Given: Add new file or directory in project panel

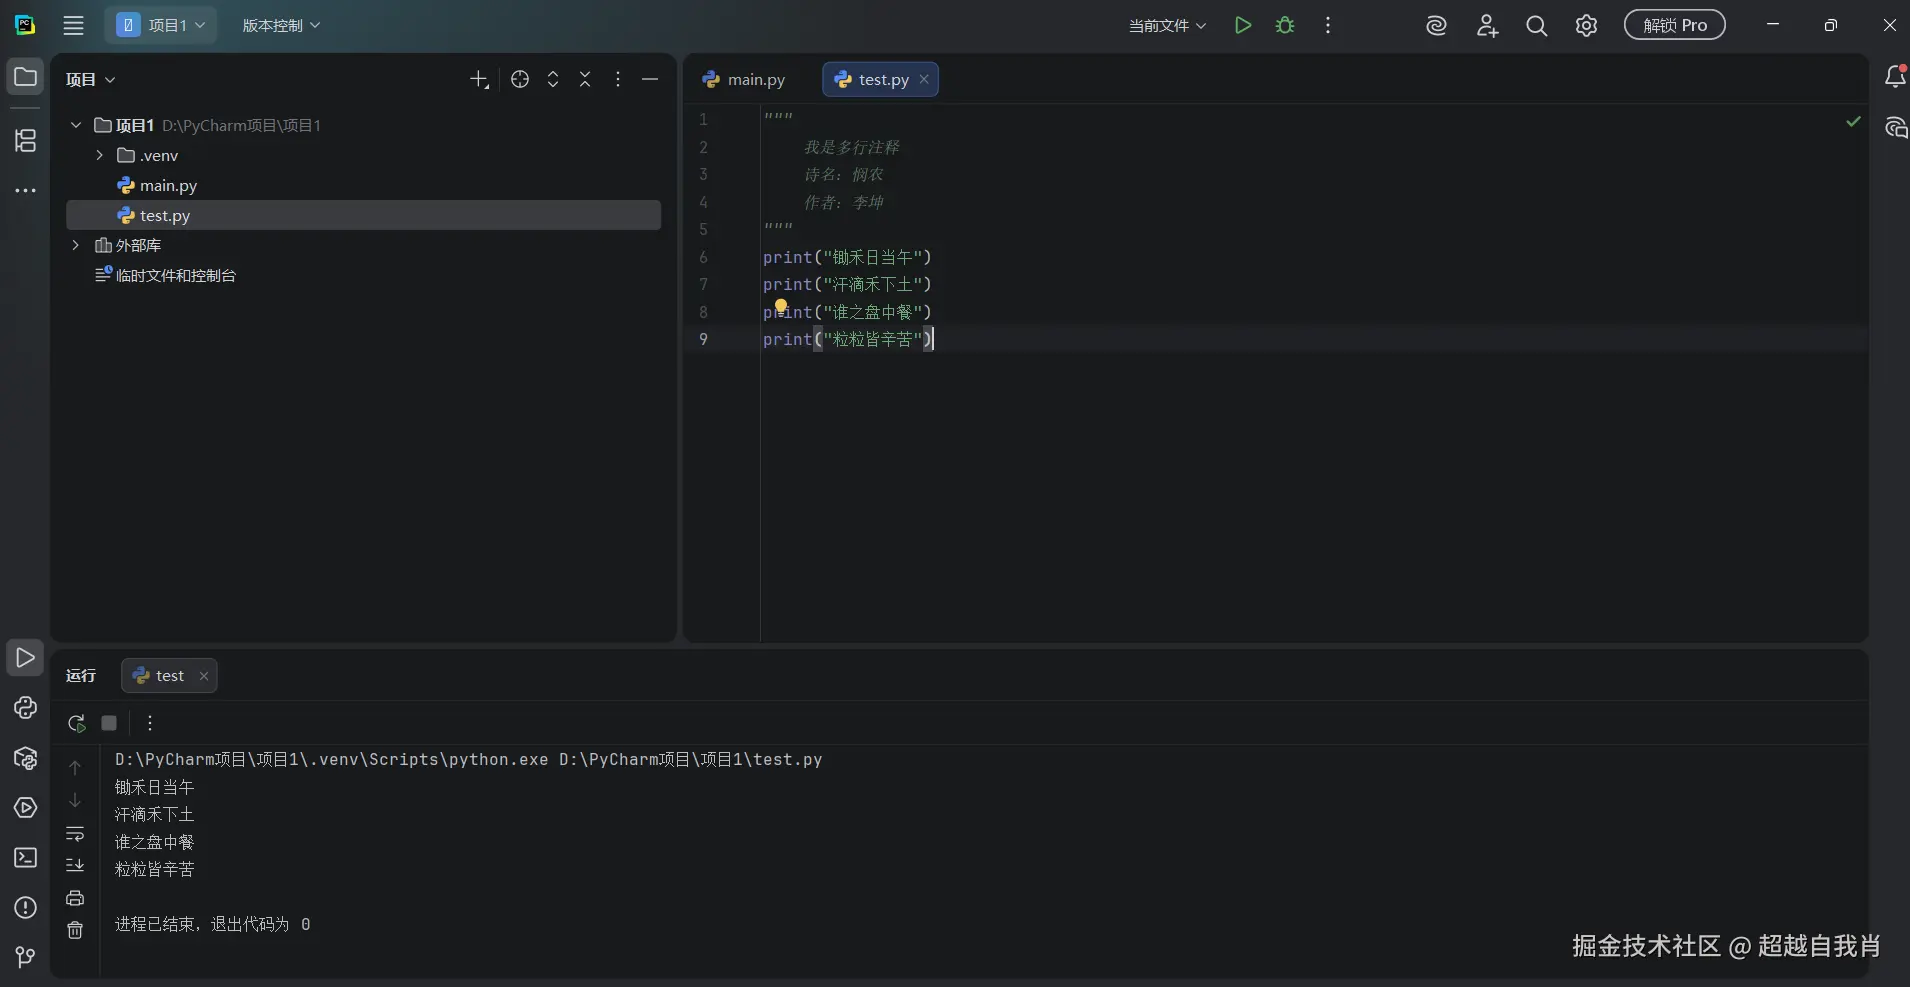Looking at the screenshot, I should [479, 79].
